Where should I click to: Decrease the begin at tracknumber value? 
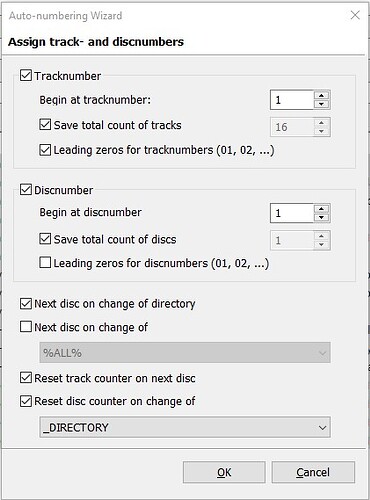[x=321, y=104]
